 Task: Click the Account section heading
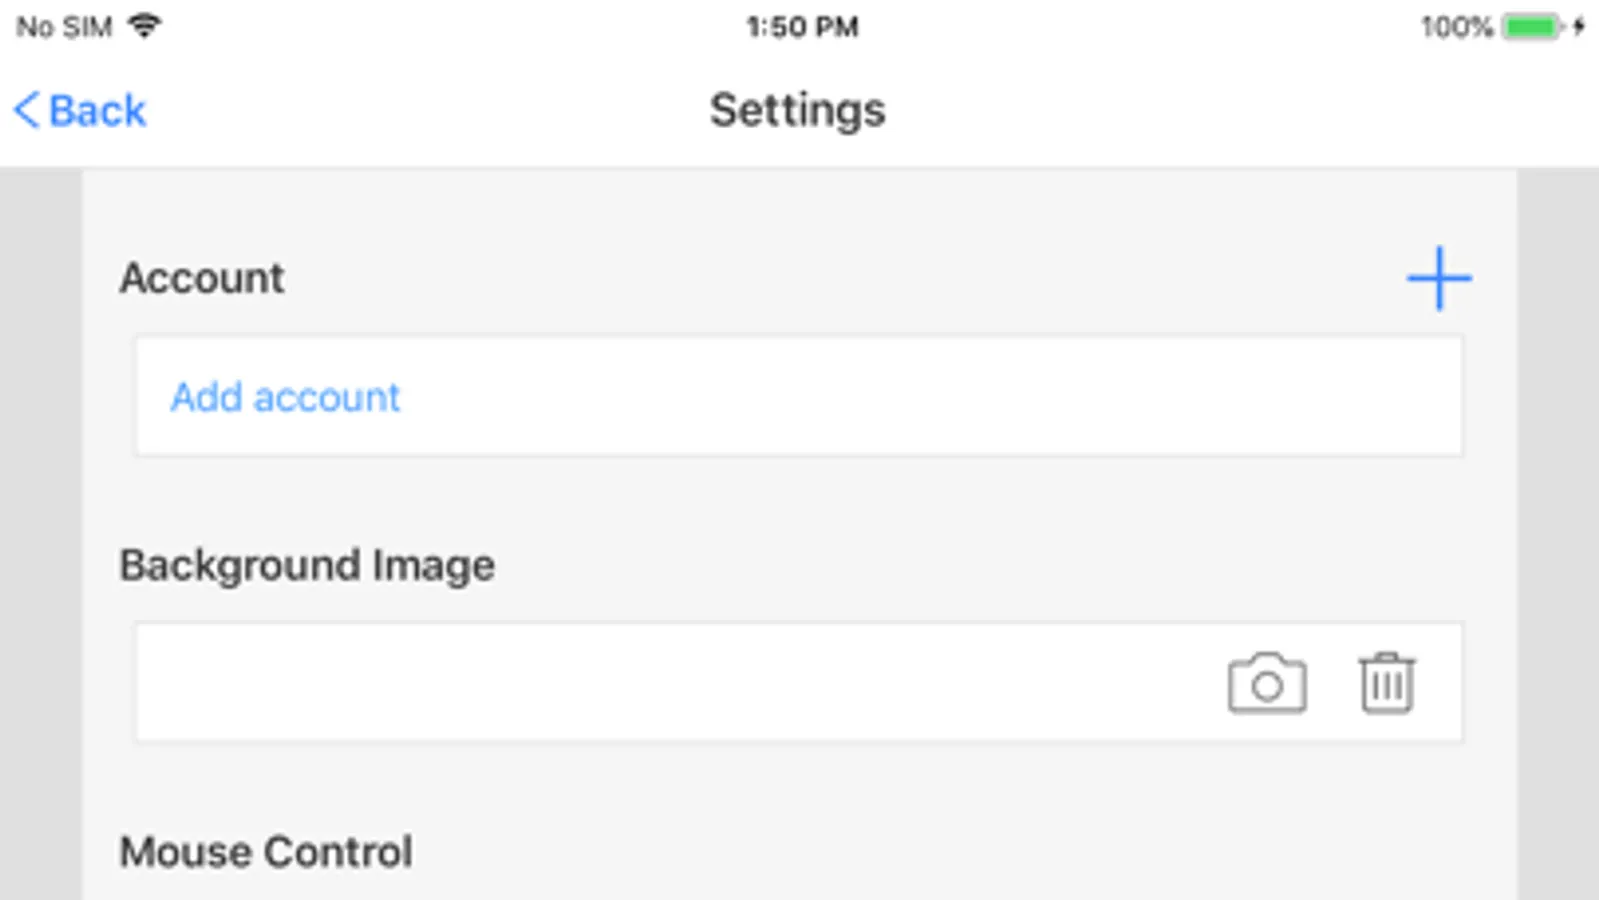[x=202, y=278]
